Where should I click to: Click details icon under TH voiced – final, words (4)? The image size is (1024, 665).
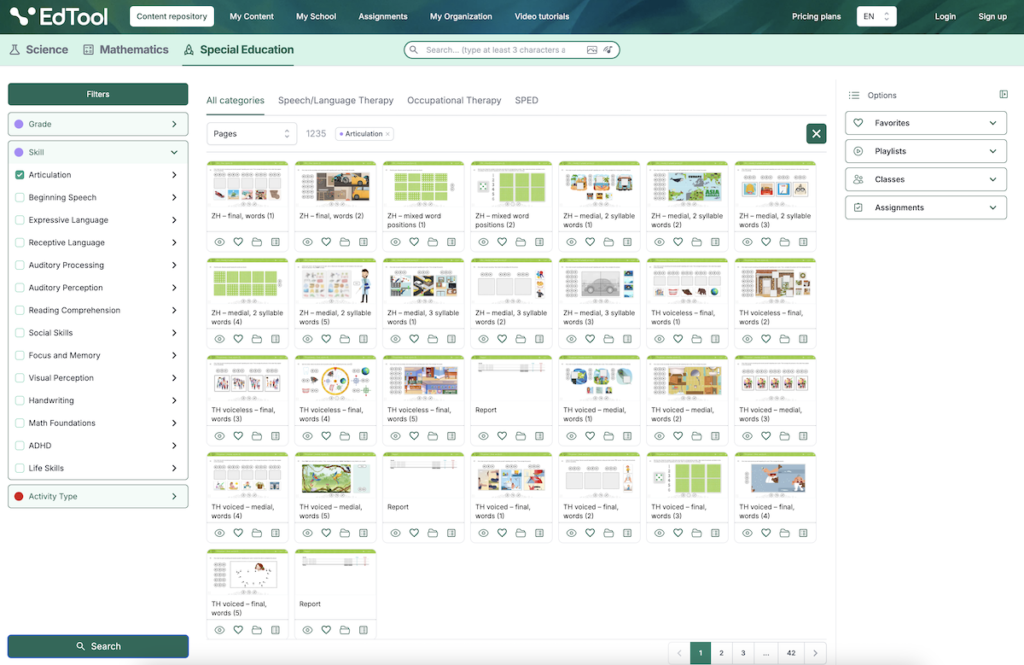(803, 533)
